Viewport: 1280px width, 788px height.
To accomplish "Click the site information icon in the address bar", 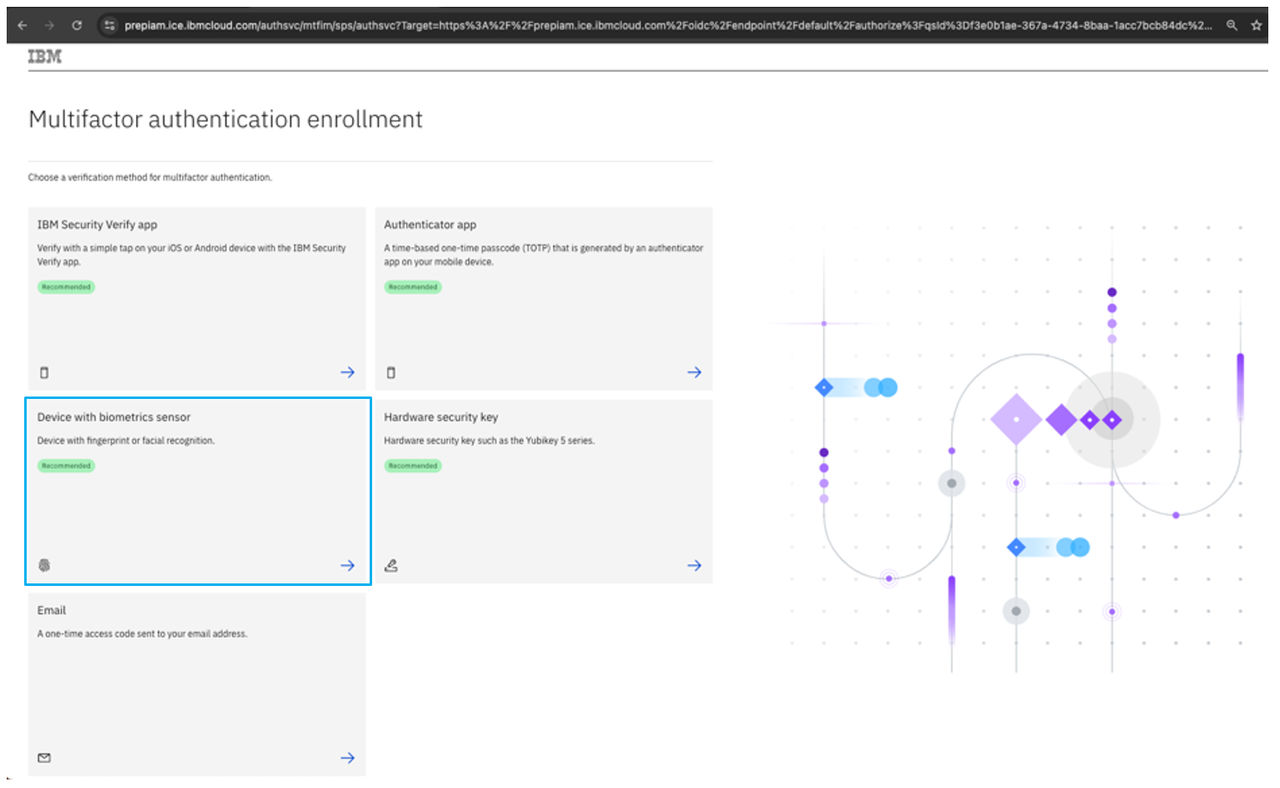I will 110,24.
